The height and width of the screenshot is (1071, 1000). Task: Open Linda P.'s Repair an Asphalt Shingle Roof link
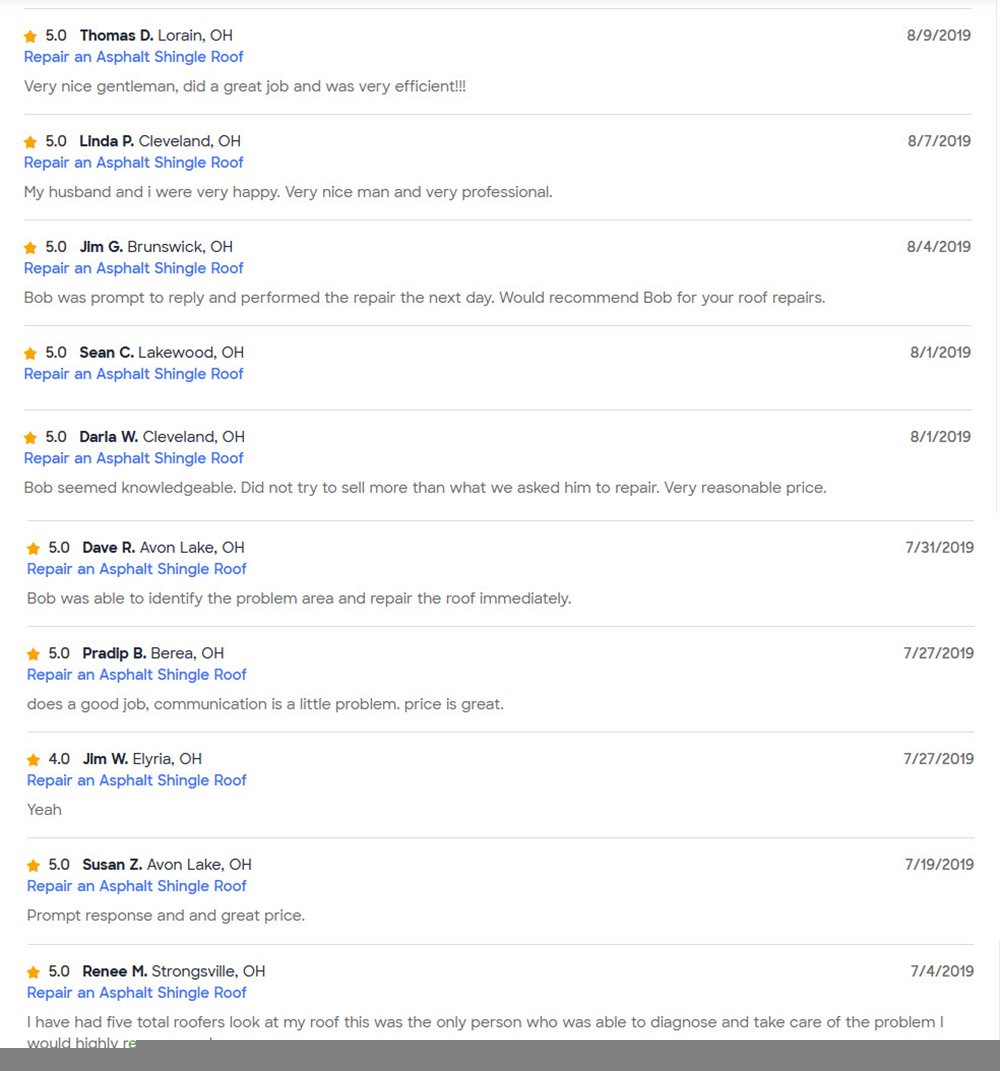click(133, 162)
